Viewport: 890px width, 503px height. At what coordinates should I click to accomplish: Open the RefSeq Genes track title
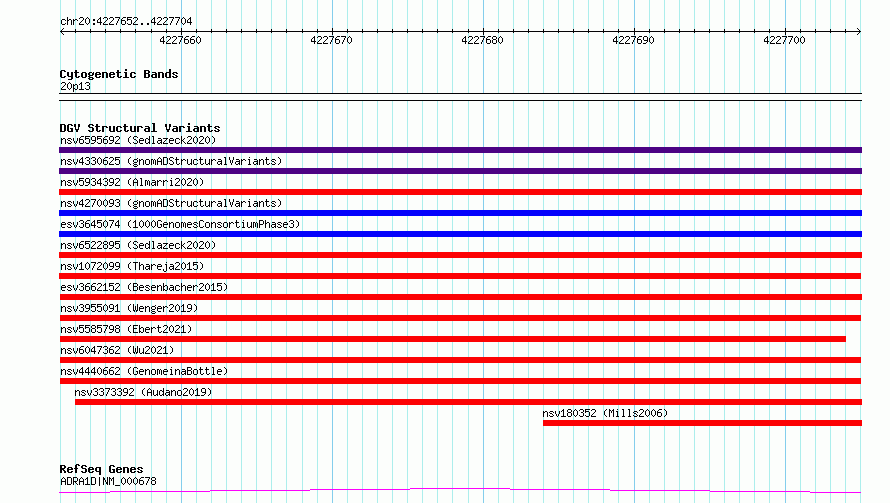101,469
